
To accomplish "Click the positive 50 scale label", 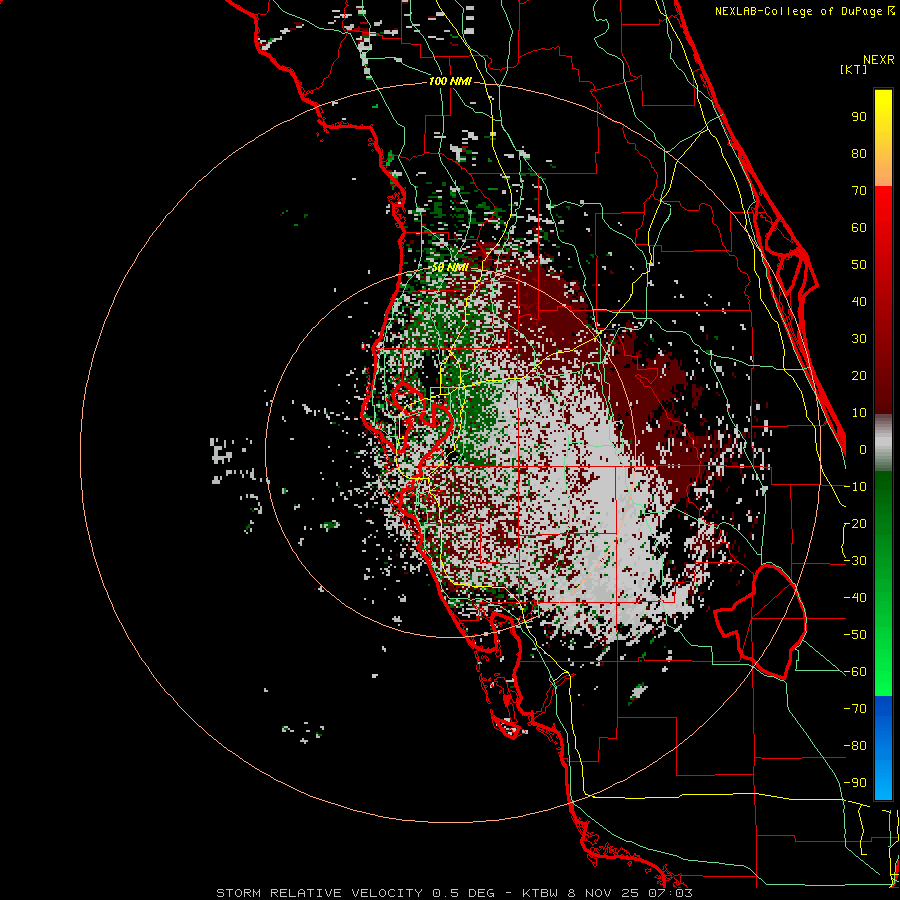I will pyautogui.click(x=859, y=265).
